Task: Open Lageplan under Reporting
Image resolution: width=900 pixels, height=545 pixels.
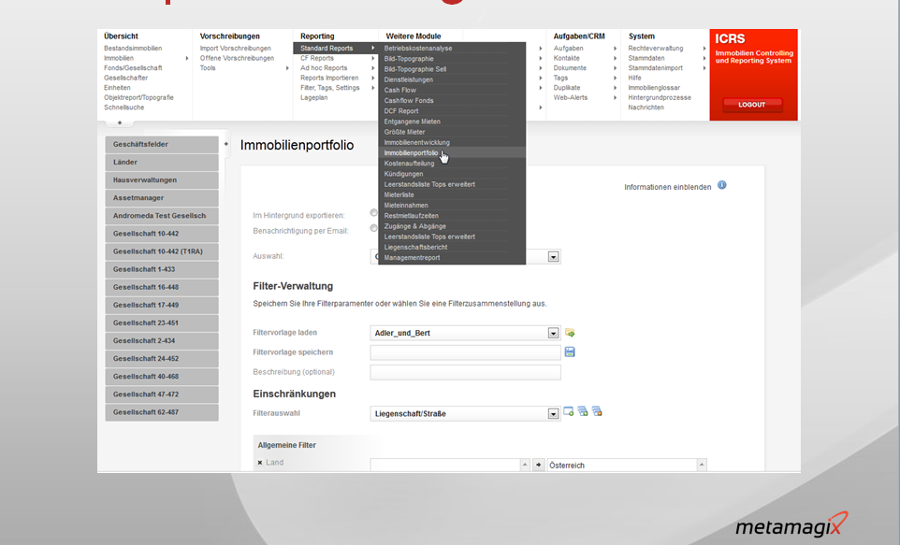Action: pyautogui.click(x=314, y=98)
